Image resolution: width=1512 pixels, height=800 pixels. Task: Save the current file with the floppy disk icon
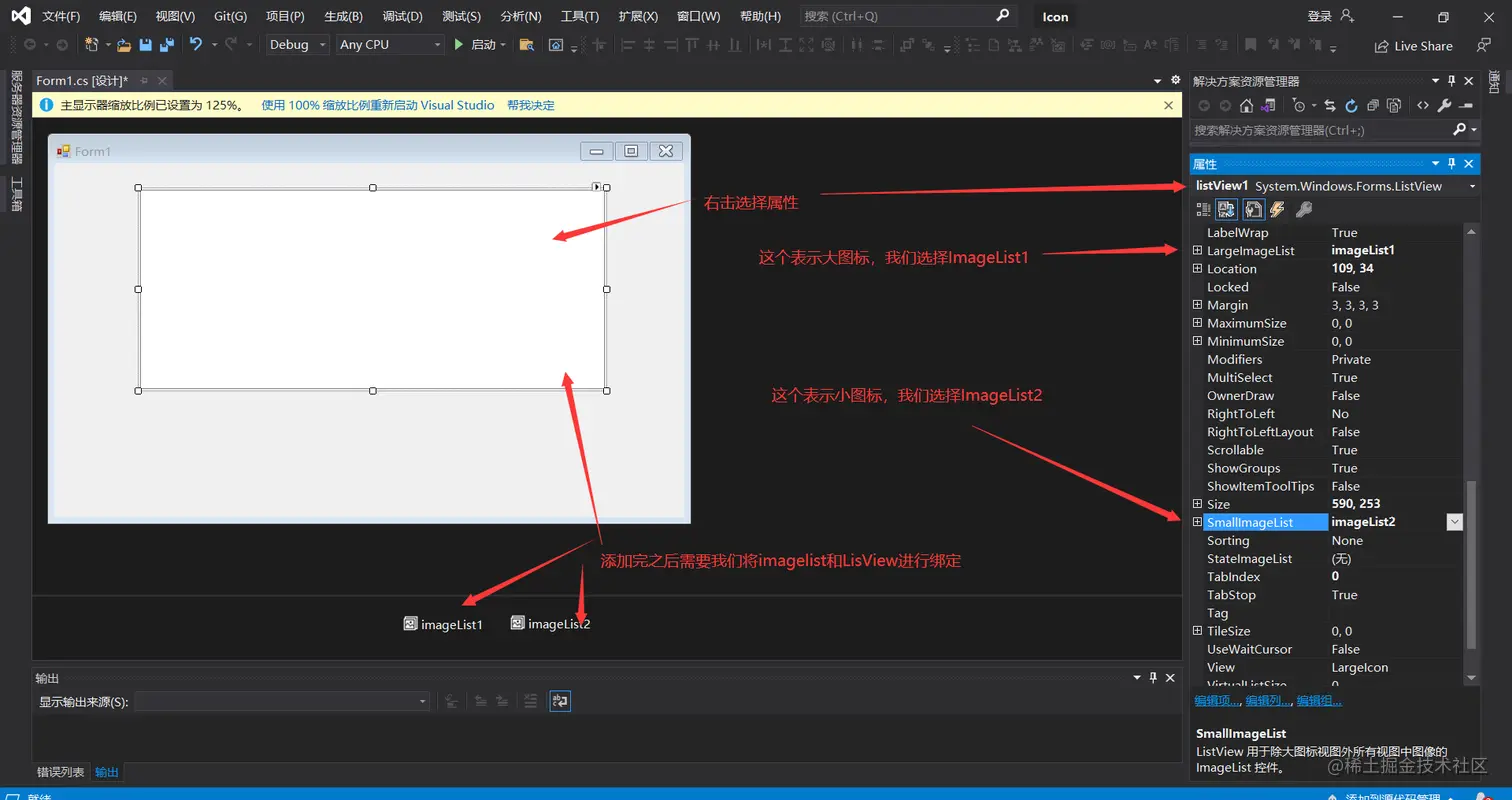[x=146, y=45]
